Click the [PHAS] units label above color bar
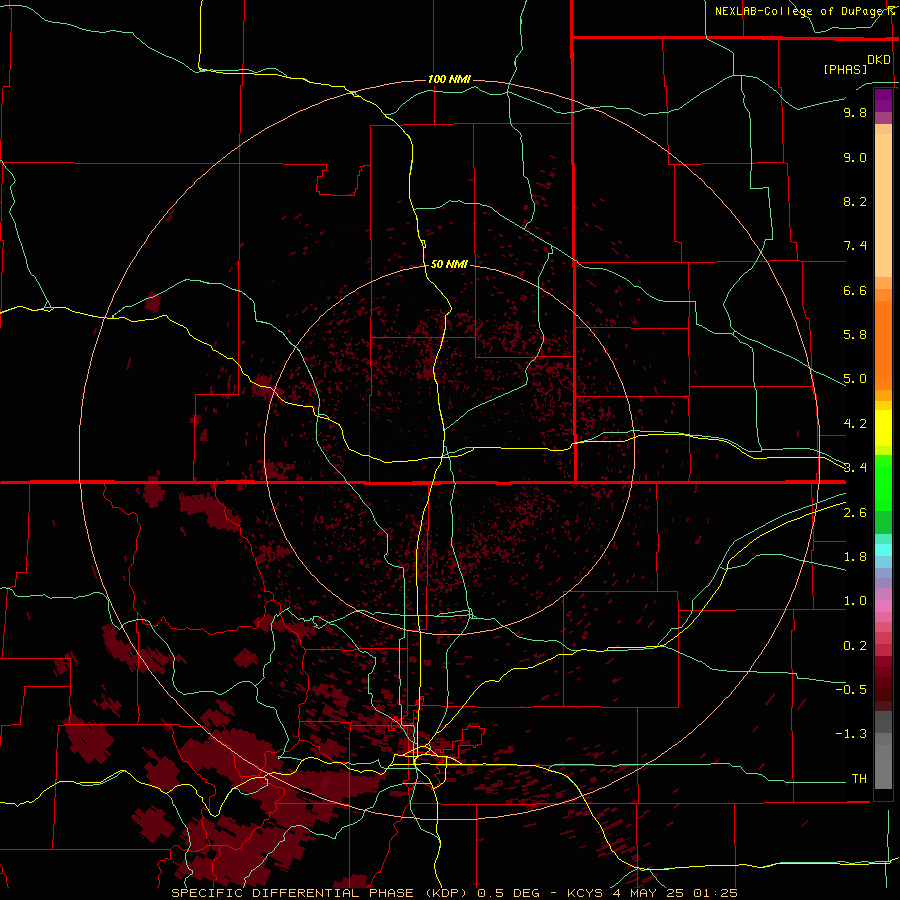Viewport: 900px width, 900px height. 845,69
